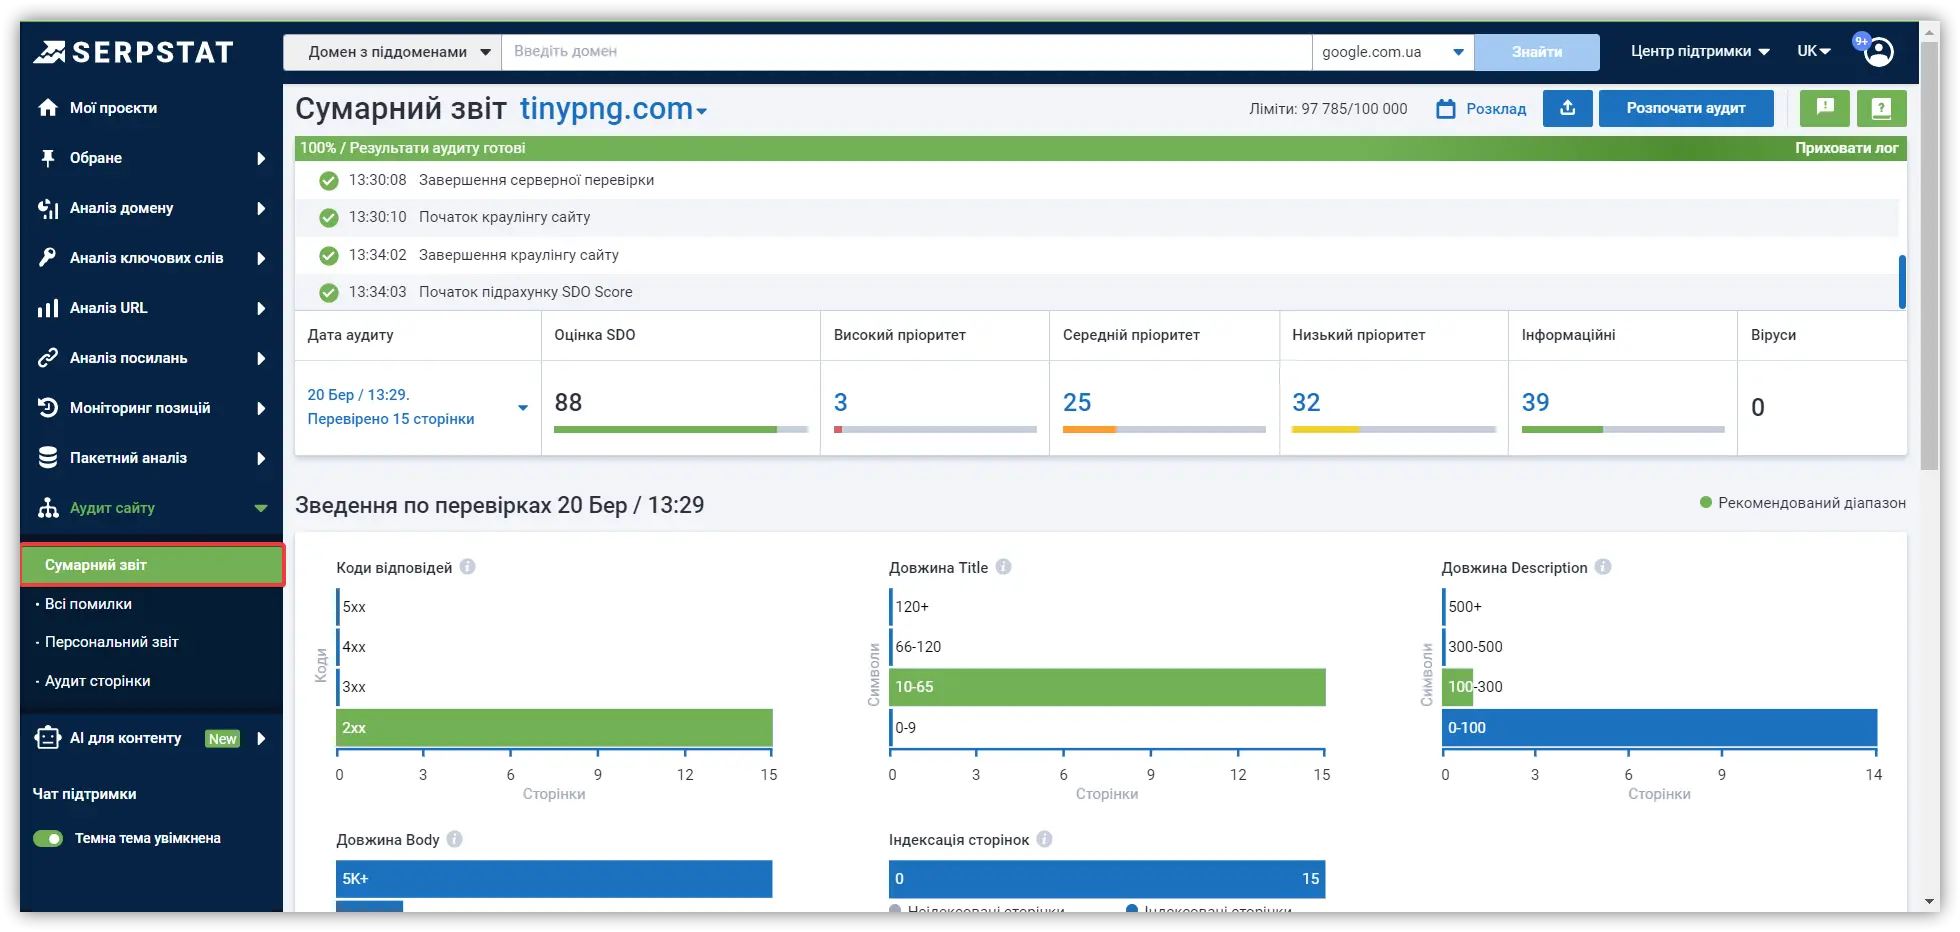The width and height of the screenshot is (1960, 932).
Task: Collapse the Аудит сайту section arrow
Action: [261, 508]
